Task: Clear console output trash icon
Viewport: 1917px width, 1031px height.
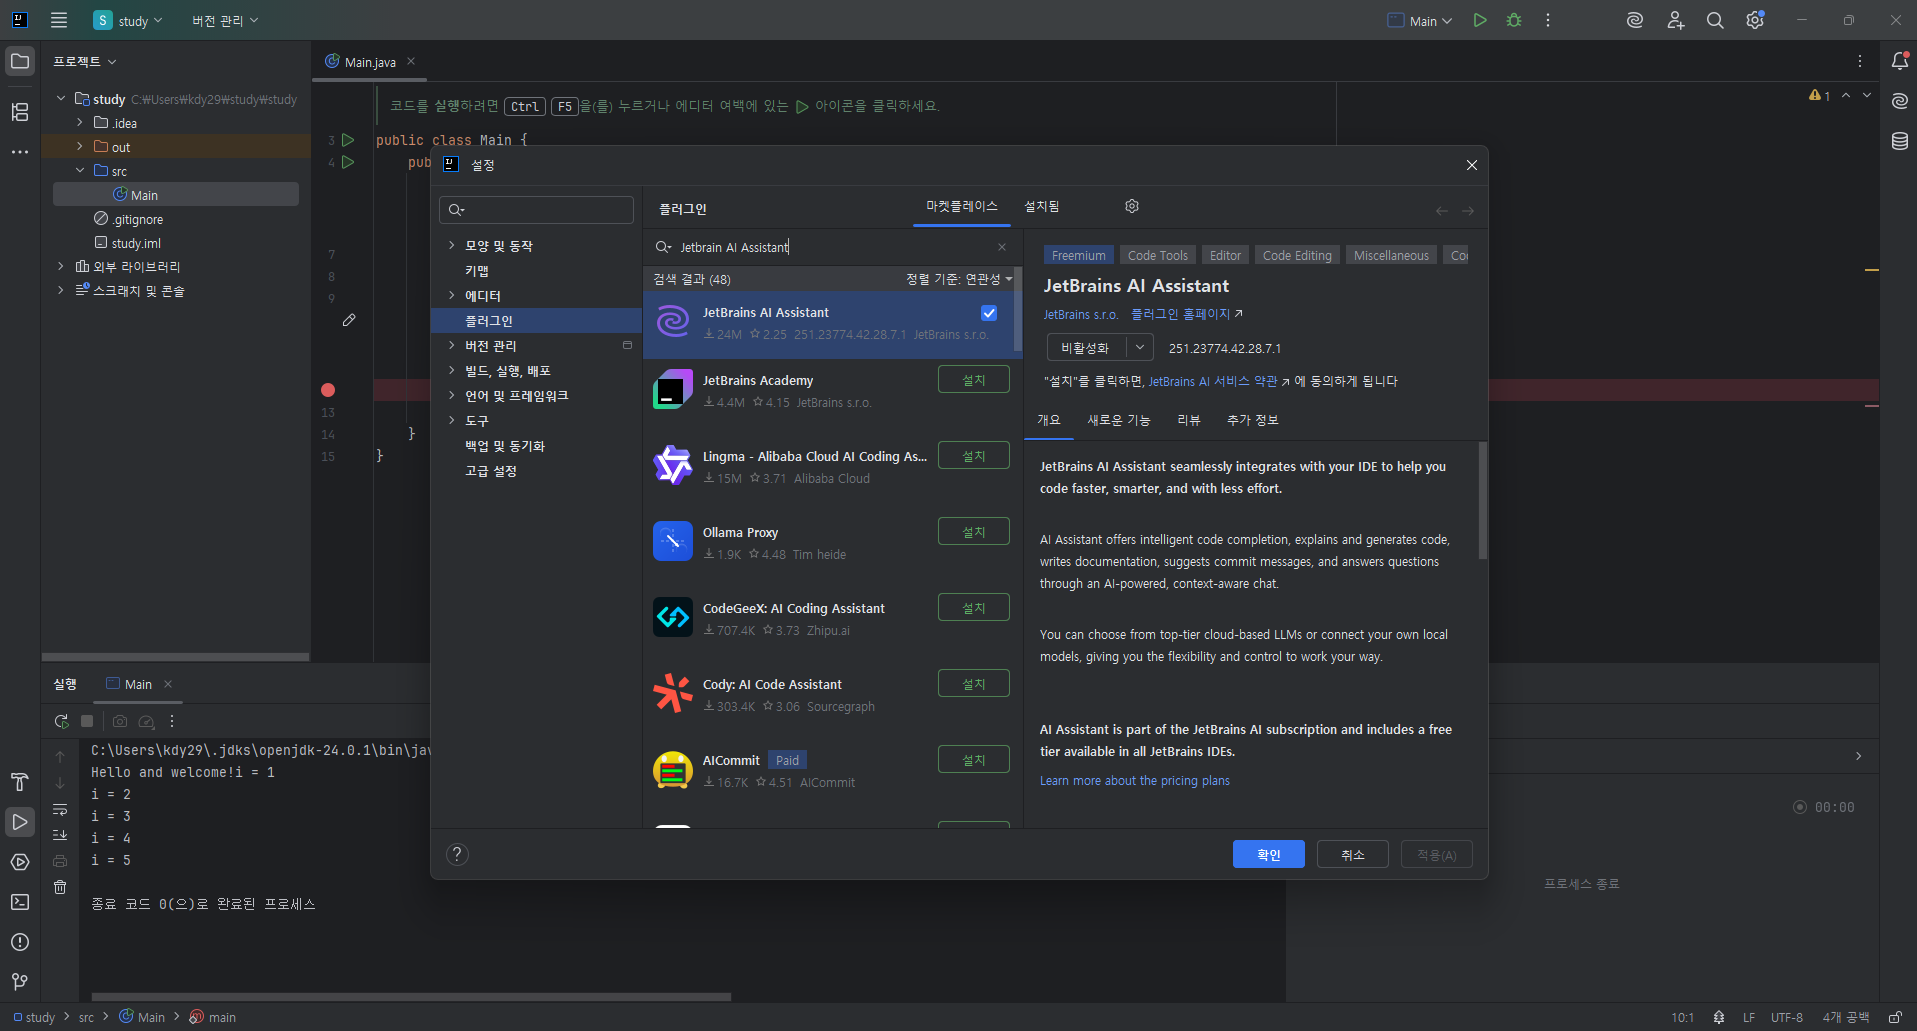Action: [60, 887]
